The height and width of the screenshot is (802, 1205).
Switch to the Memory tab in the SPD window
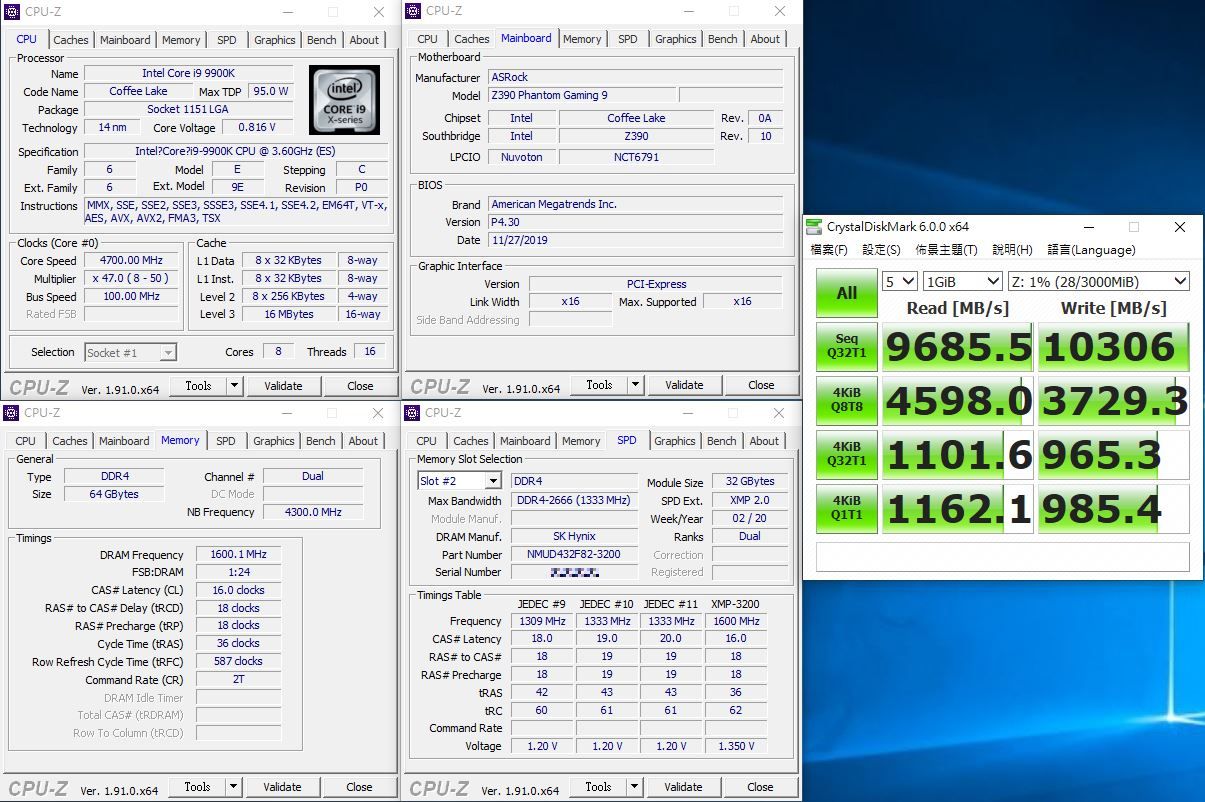581,441
